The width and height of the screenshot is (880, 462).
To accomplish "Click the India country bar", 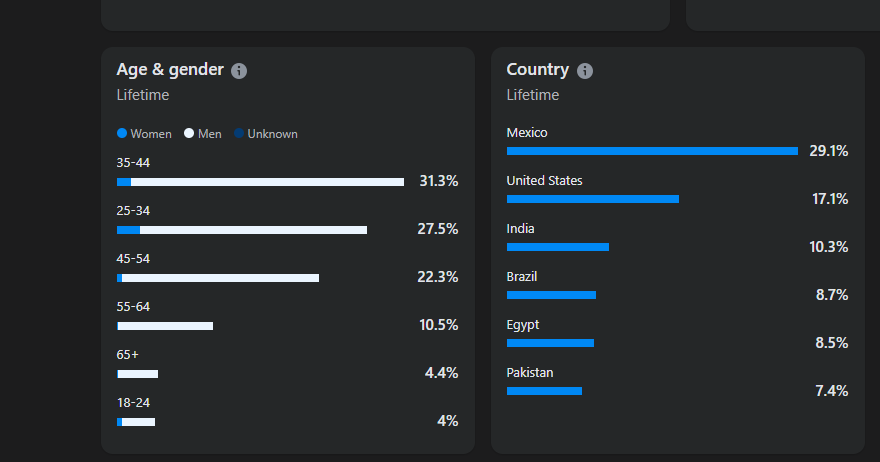I will point(558,247).
